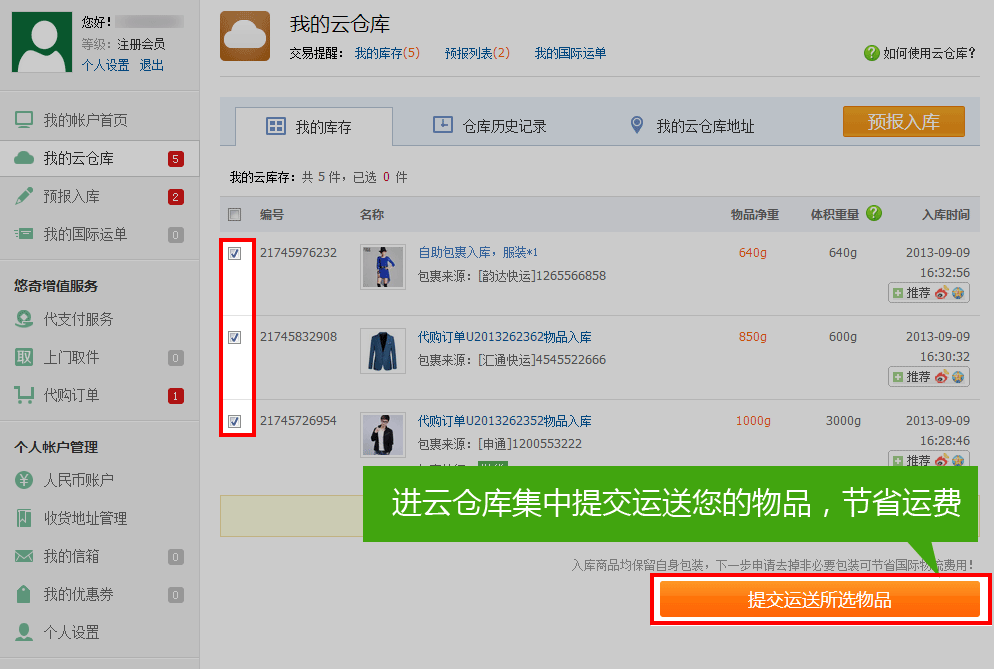The height and width of the screenshot is (669, 994).
Task: Open 我的优惠券 in the sidebar
Action: click(x=79, y=595)
